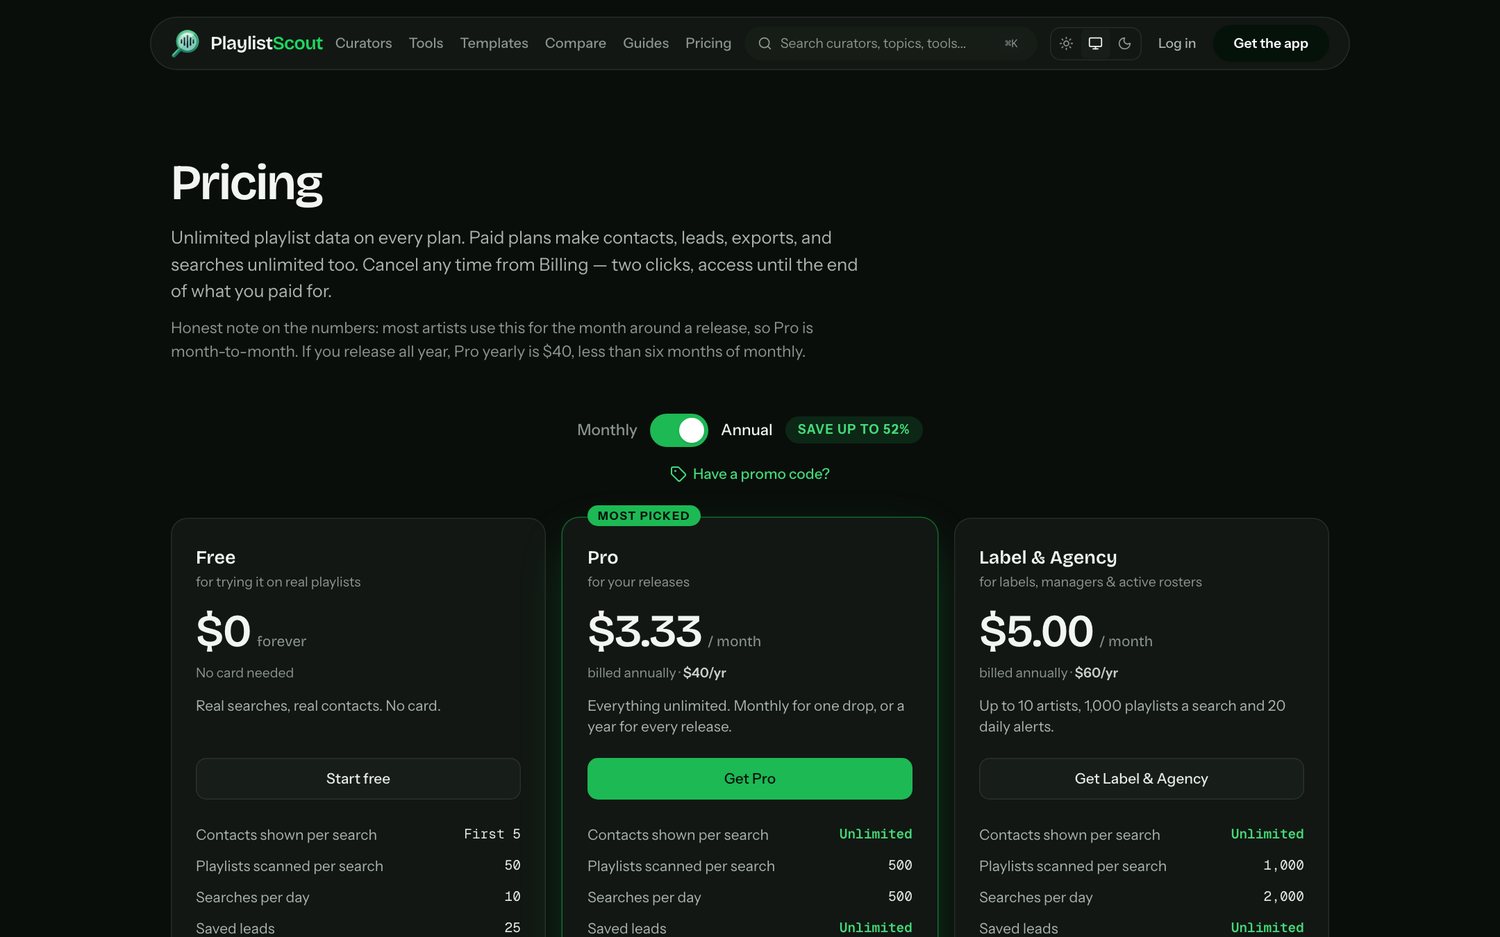Click the search magnifier icon

click(765, 43)
